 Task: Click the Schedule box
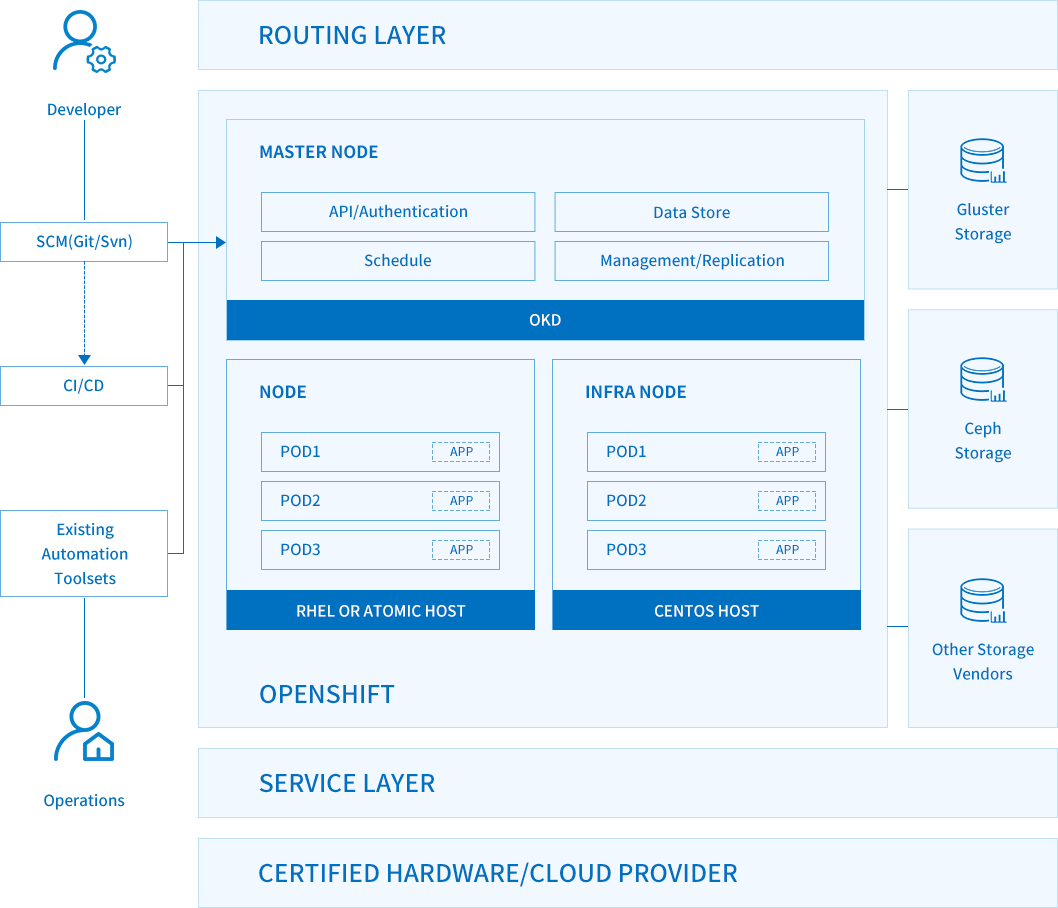pos(398,261)
